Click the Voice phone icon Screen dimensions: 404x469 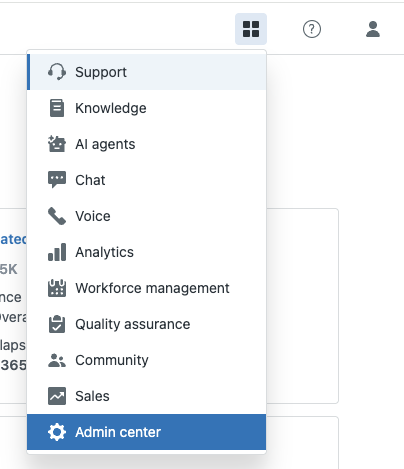tap(57, 216)
